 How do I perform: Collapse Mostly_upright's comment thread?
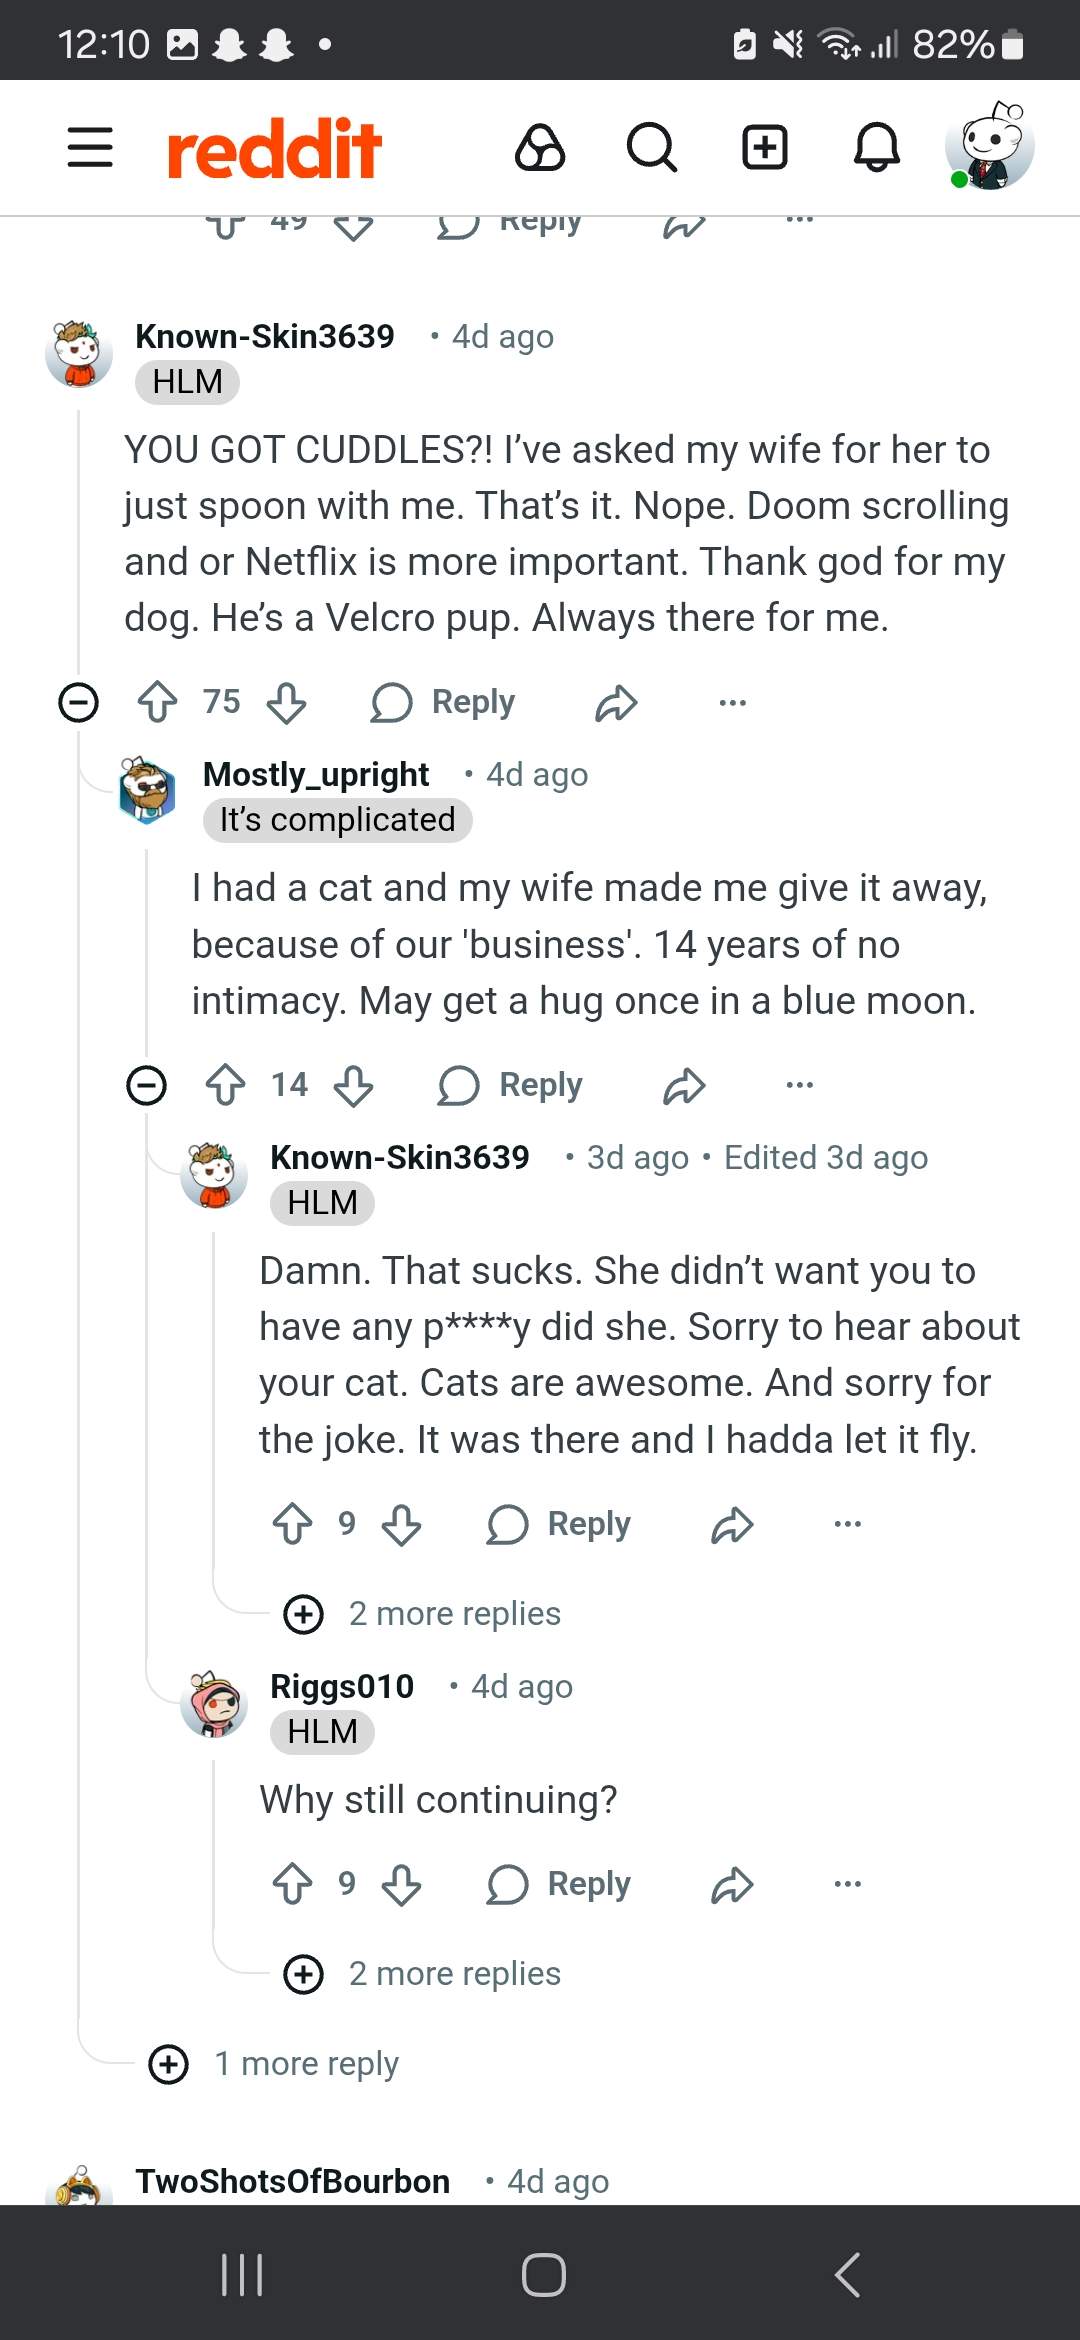click(x=148, y=1085)
